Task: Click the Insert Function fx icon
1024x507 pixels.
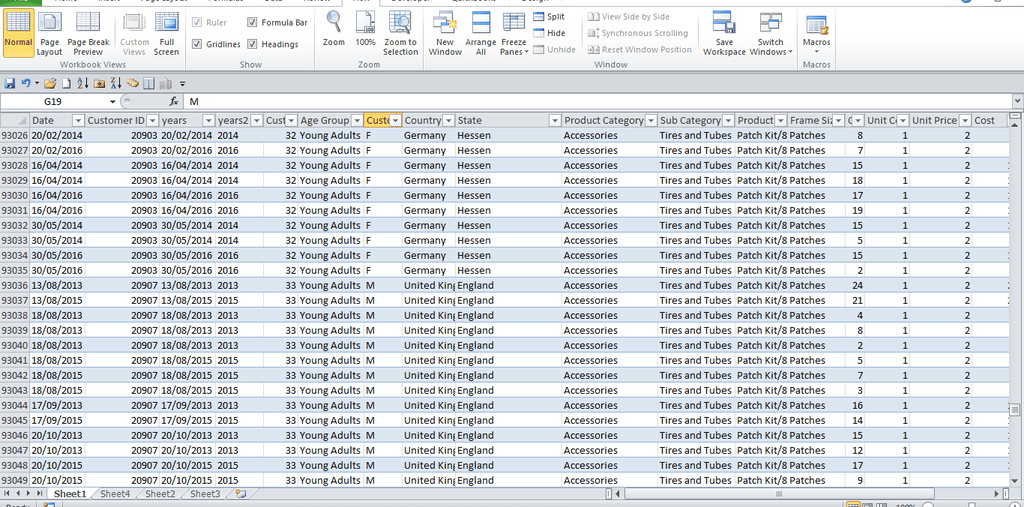Action: [174, 101]
